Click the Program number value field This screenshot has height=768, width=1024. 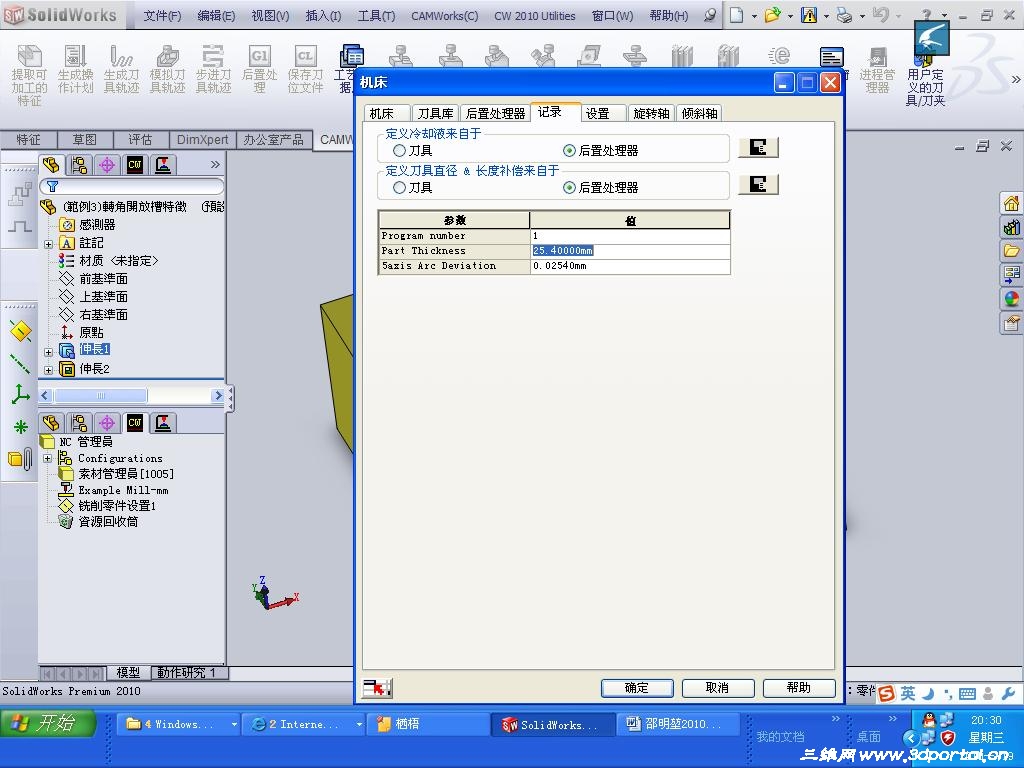pos(630,236)
